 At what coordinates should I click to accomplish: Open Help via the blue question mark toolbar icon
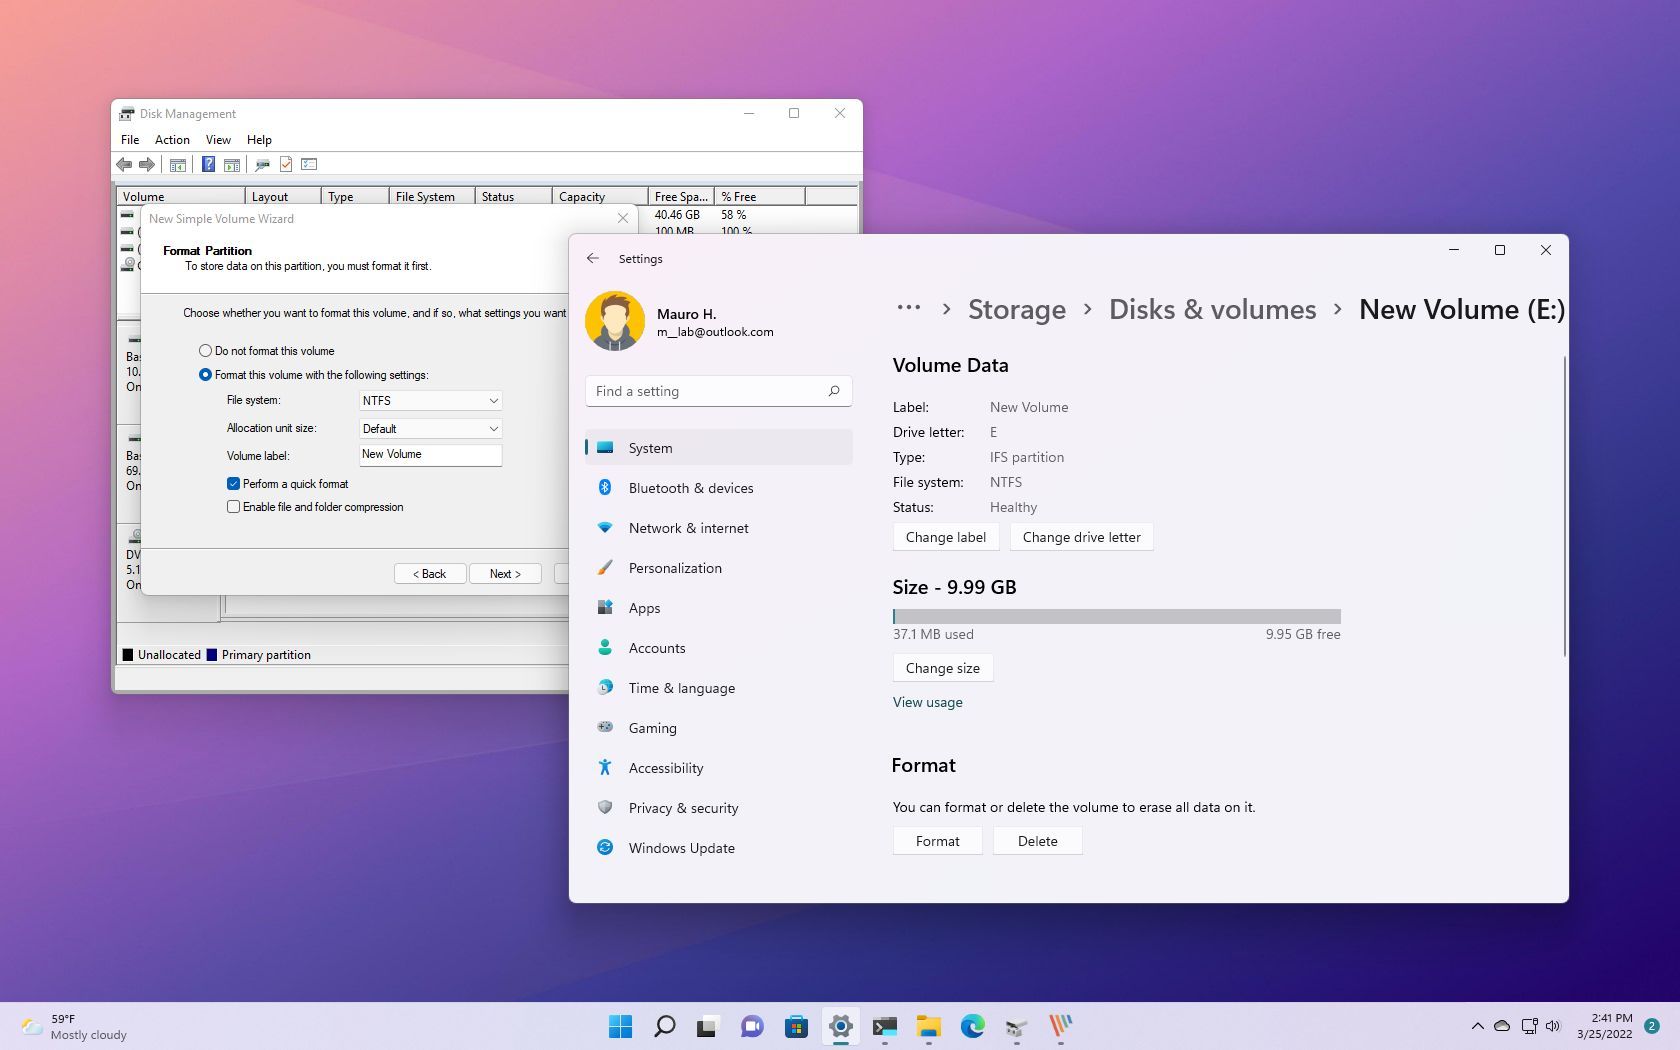[x=208, y=164]
